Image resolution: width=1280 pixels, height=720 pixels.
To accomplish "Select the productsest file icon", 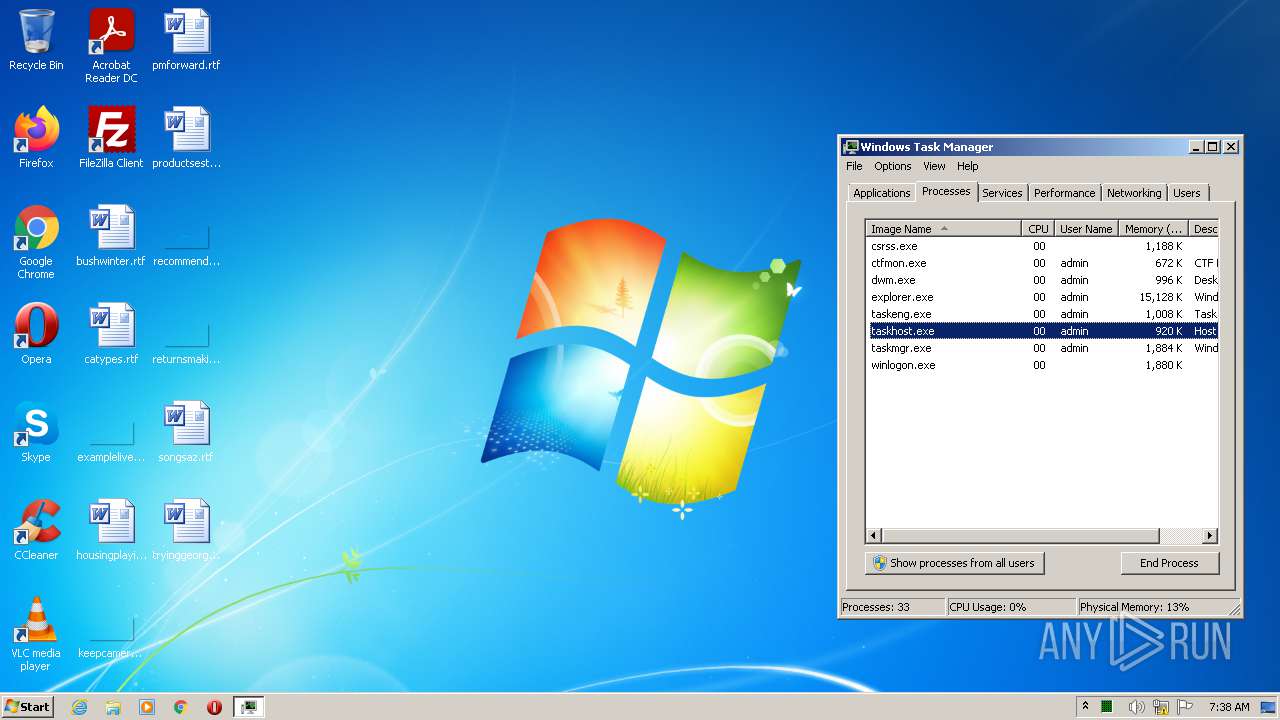I will tap(186, 138).
